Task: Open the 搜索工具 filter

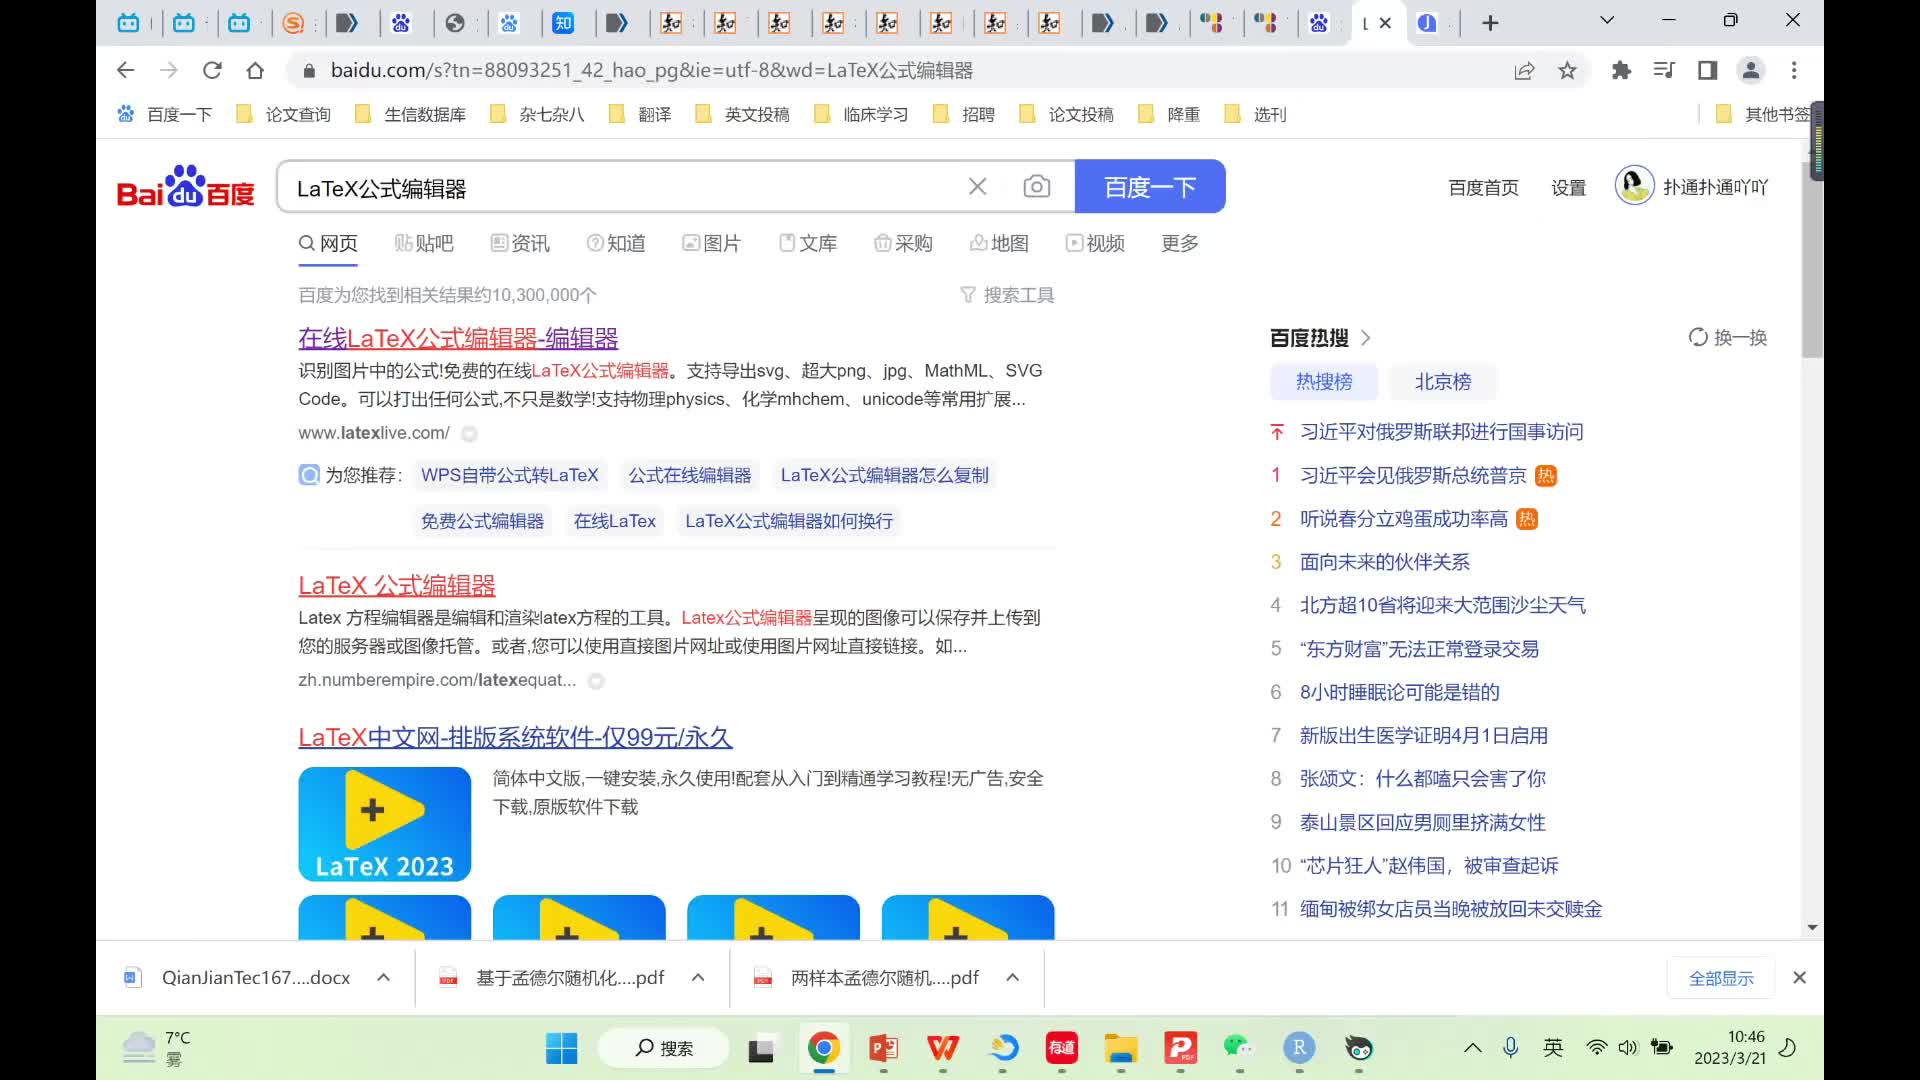Action: pos(1007,295)
